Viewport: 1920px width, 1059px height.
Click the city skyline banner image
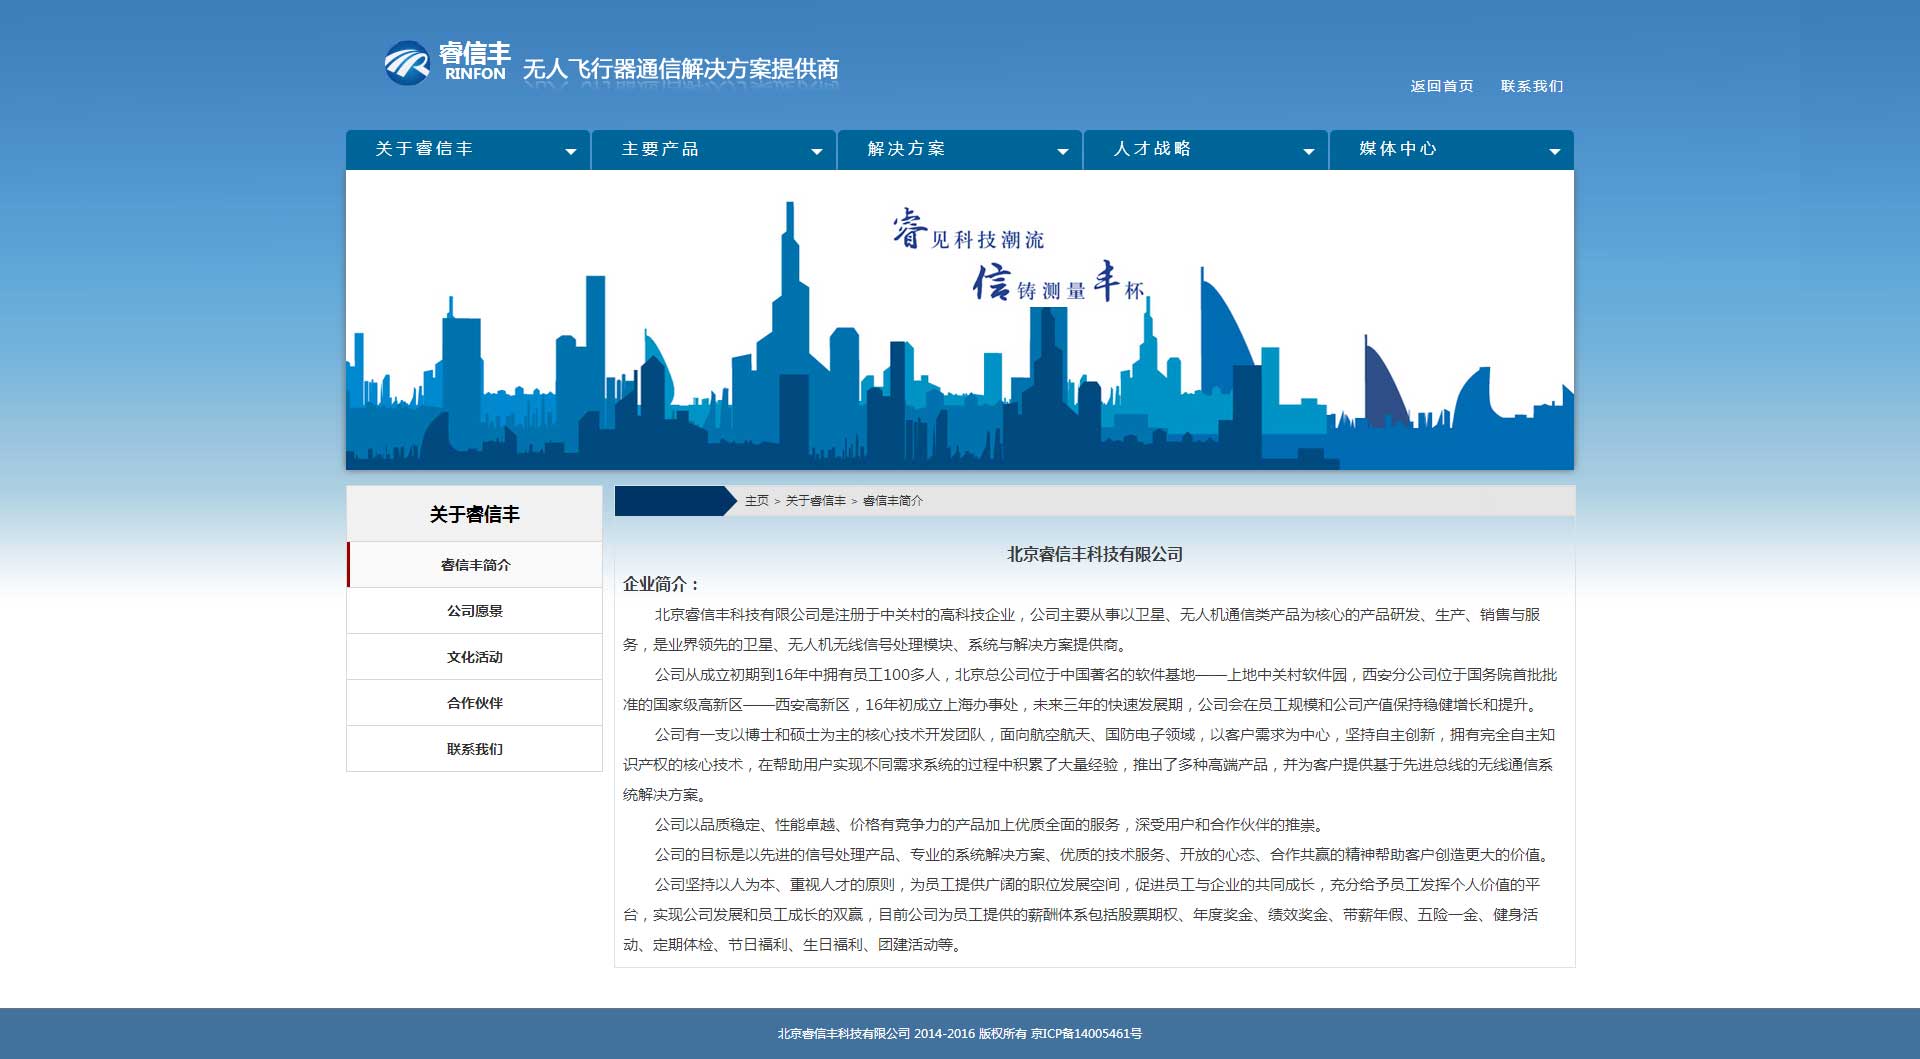click(960, 320)
